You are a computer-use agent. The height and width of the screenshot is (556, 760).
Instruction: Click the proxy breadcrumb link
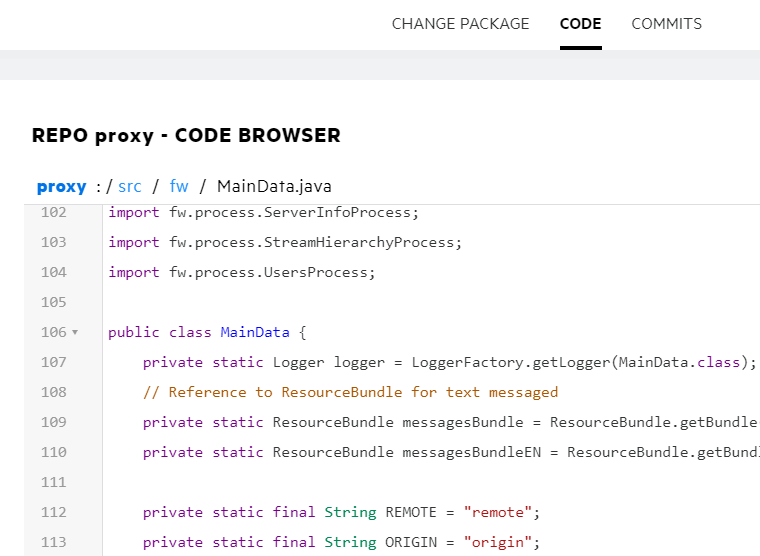[x=61, y=187]
